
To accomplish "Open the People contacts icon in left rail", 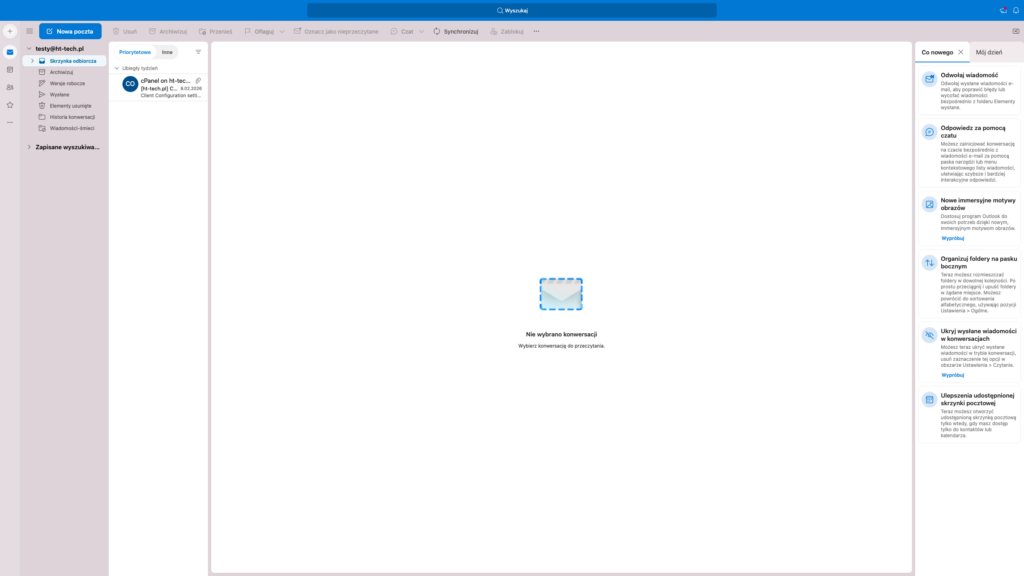I will point(10,88).
